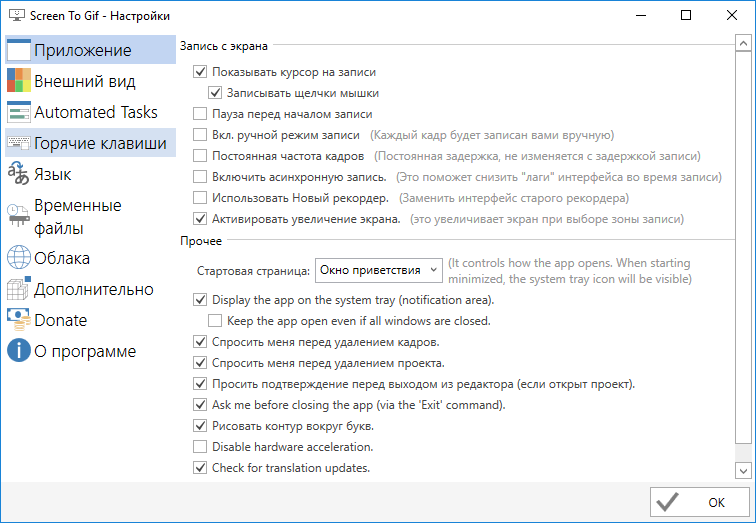756x523 pixels.
Task: Minimize the settings window
Action: click(641, 15)
